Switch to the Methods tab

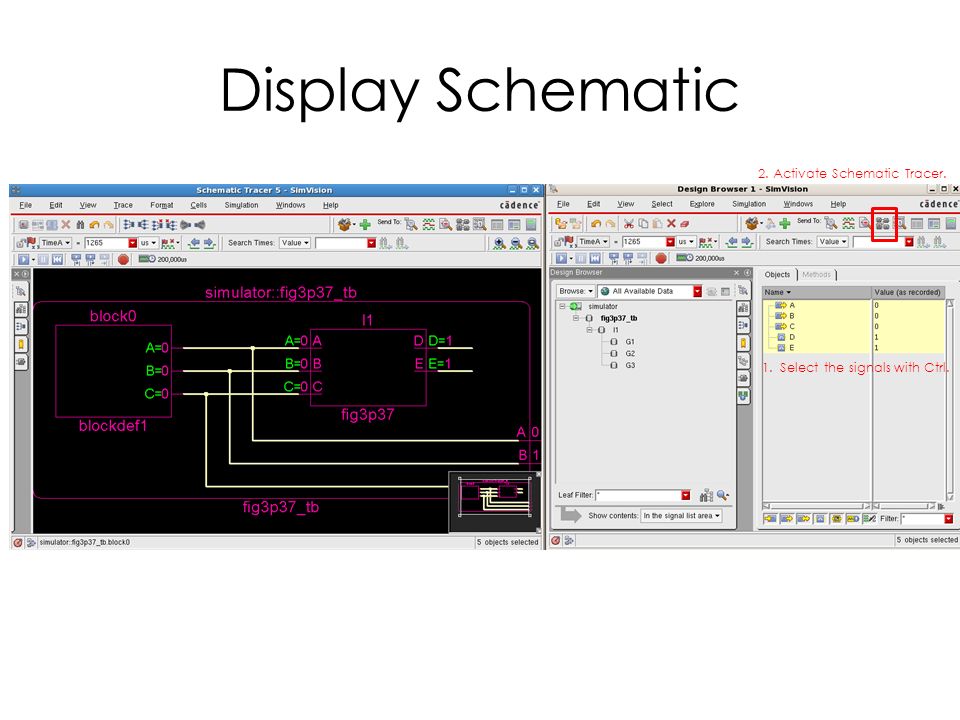(817, 275)
